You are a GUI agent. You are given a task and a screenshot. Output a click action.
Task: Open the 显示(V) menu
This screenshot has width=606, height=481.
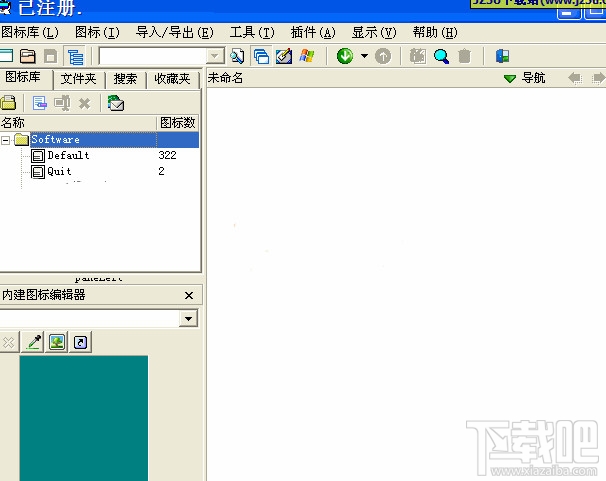click(374, 32)
